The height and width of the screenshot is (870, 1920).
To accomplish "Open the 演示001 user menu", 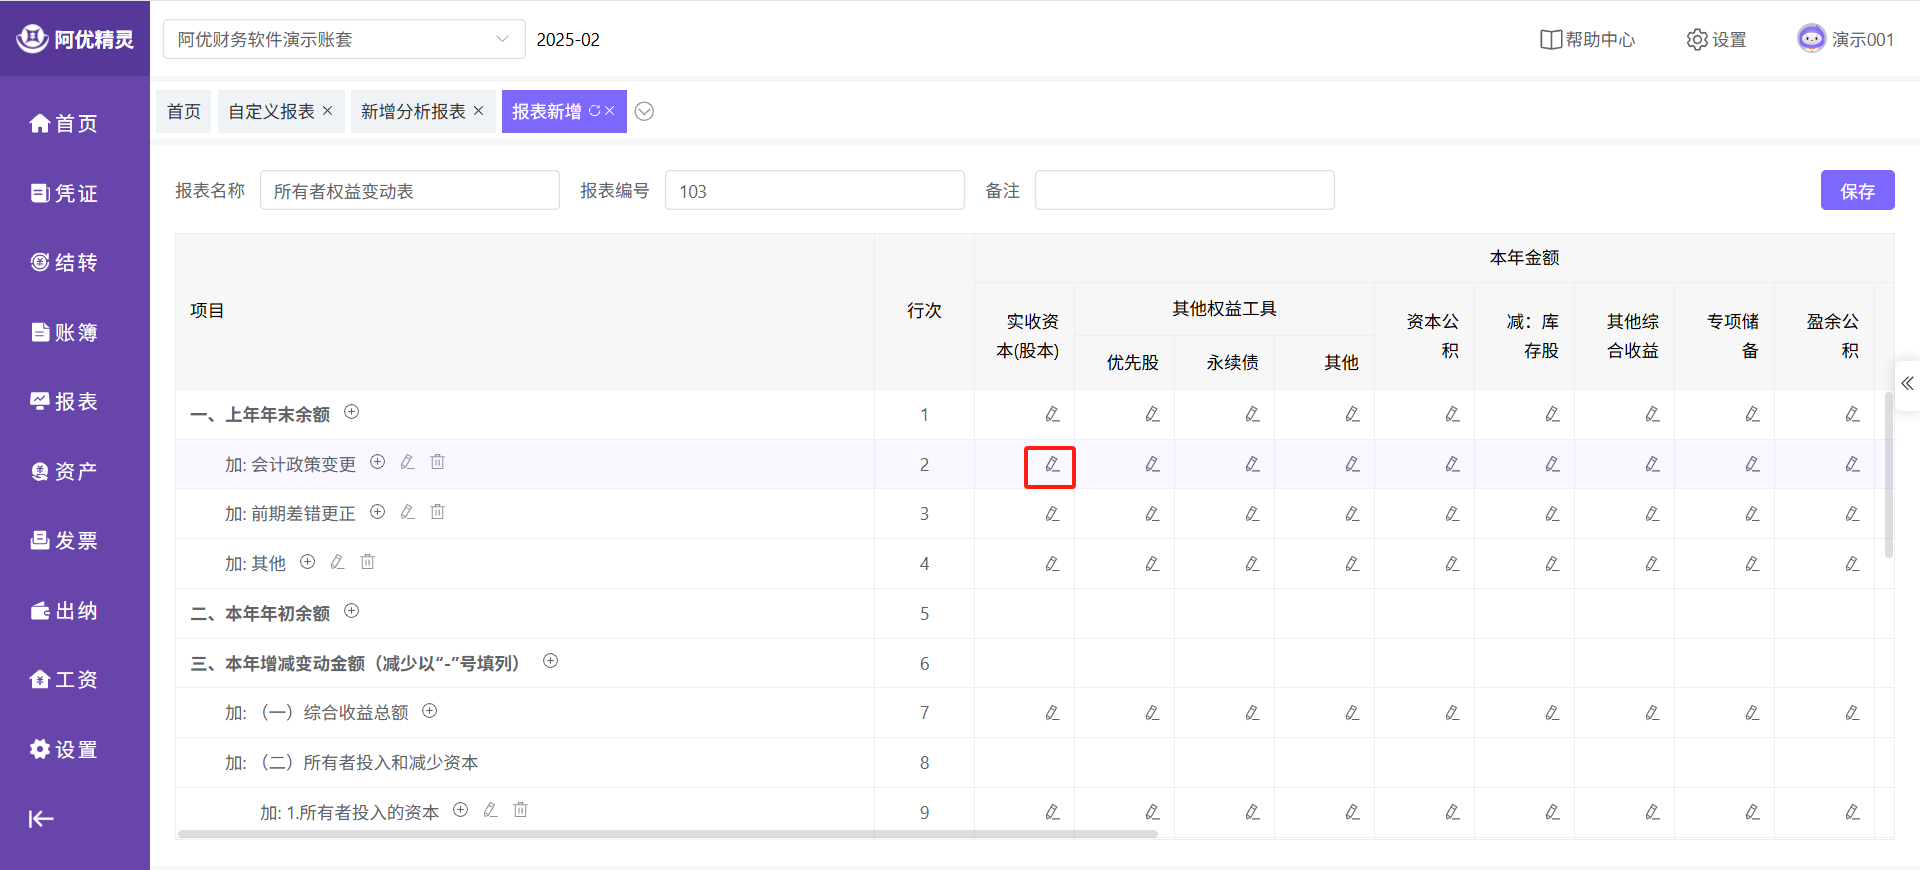I will [x=1846, y=39].
